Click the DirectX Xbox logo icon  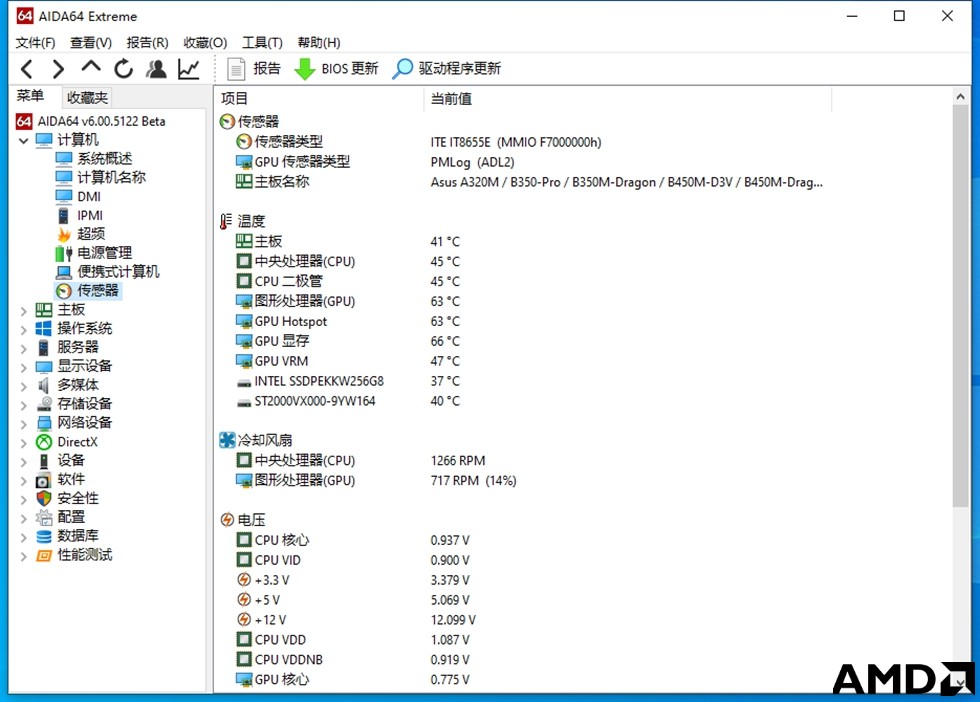[x=44, y=442]
